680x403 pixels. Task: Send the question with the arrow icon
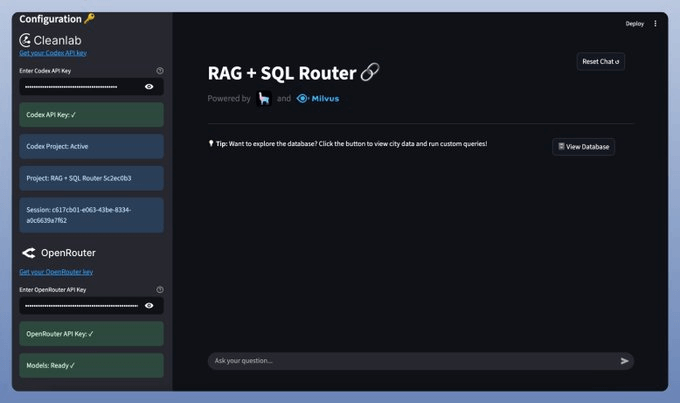pyautogui.click(x=624, y=361)
